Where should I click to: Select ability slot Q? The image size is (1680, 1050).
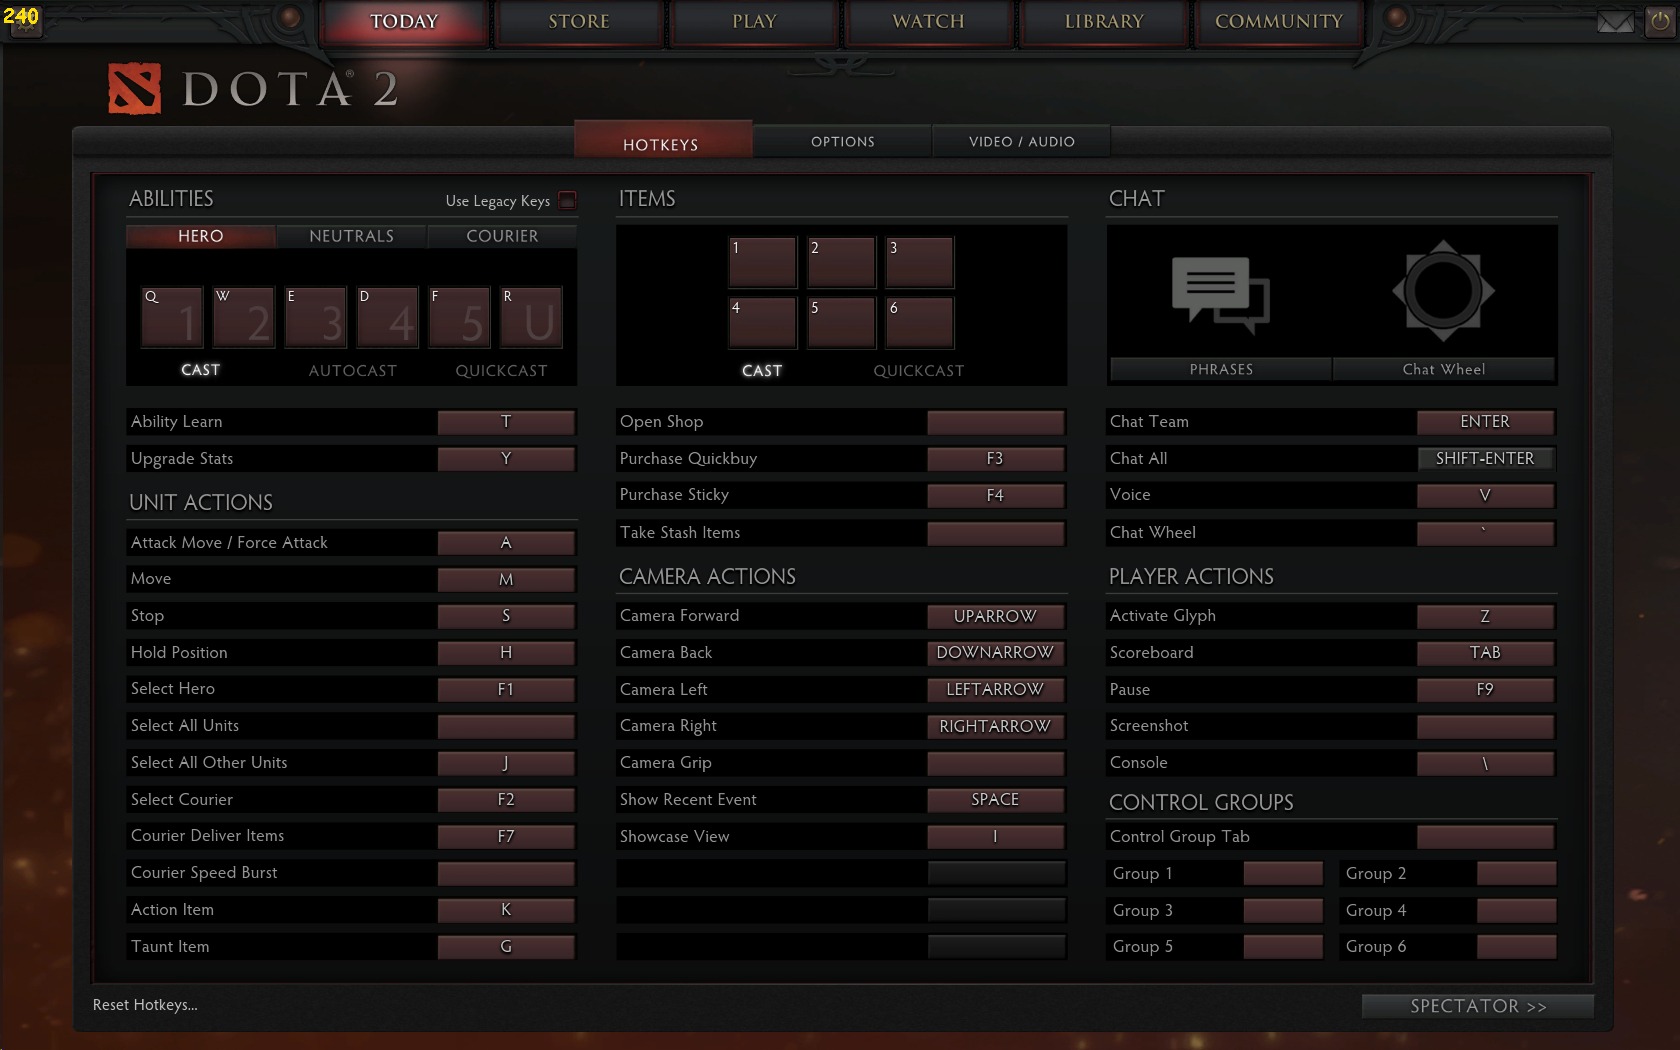click(x=172, y=317)
